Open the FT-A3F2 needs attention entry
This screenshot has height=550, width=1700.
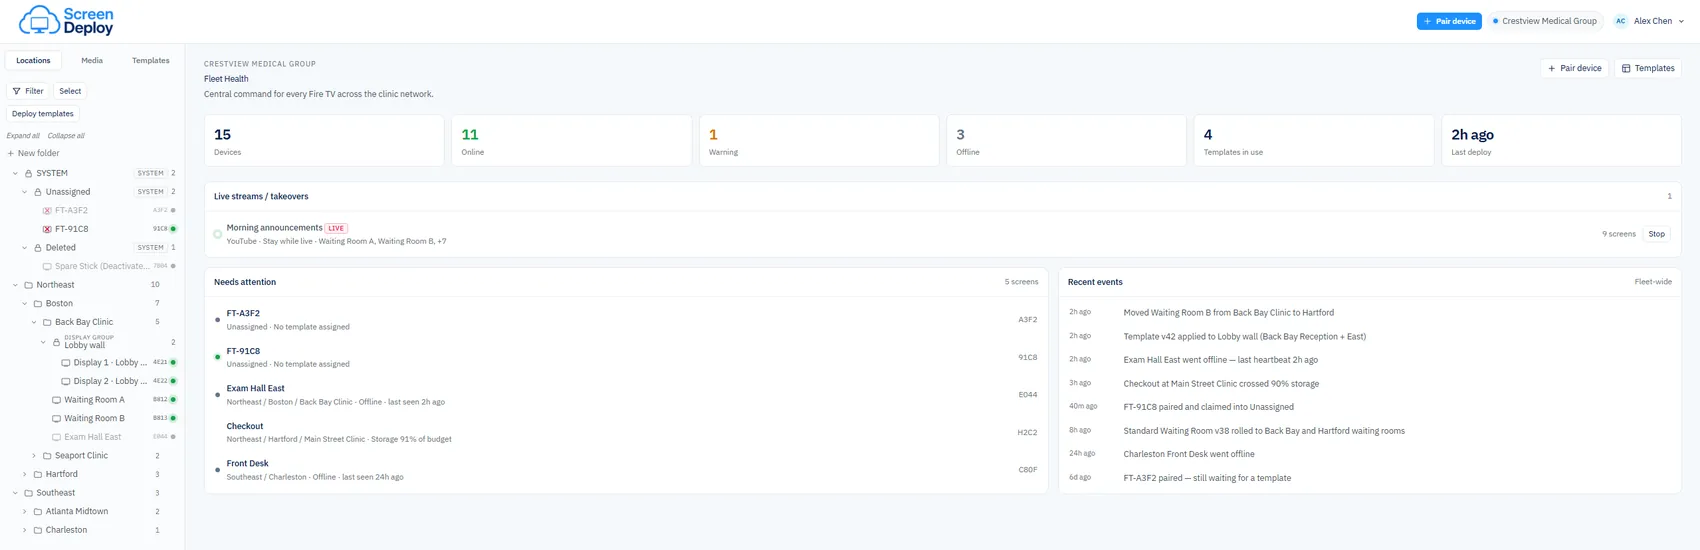pyautogui.click(x=626, y=320)
